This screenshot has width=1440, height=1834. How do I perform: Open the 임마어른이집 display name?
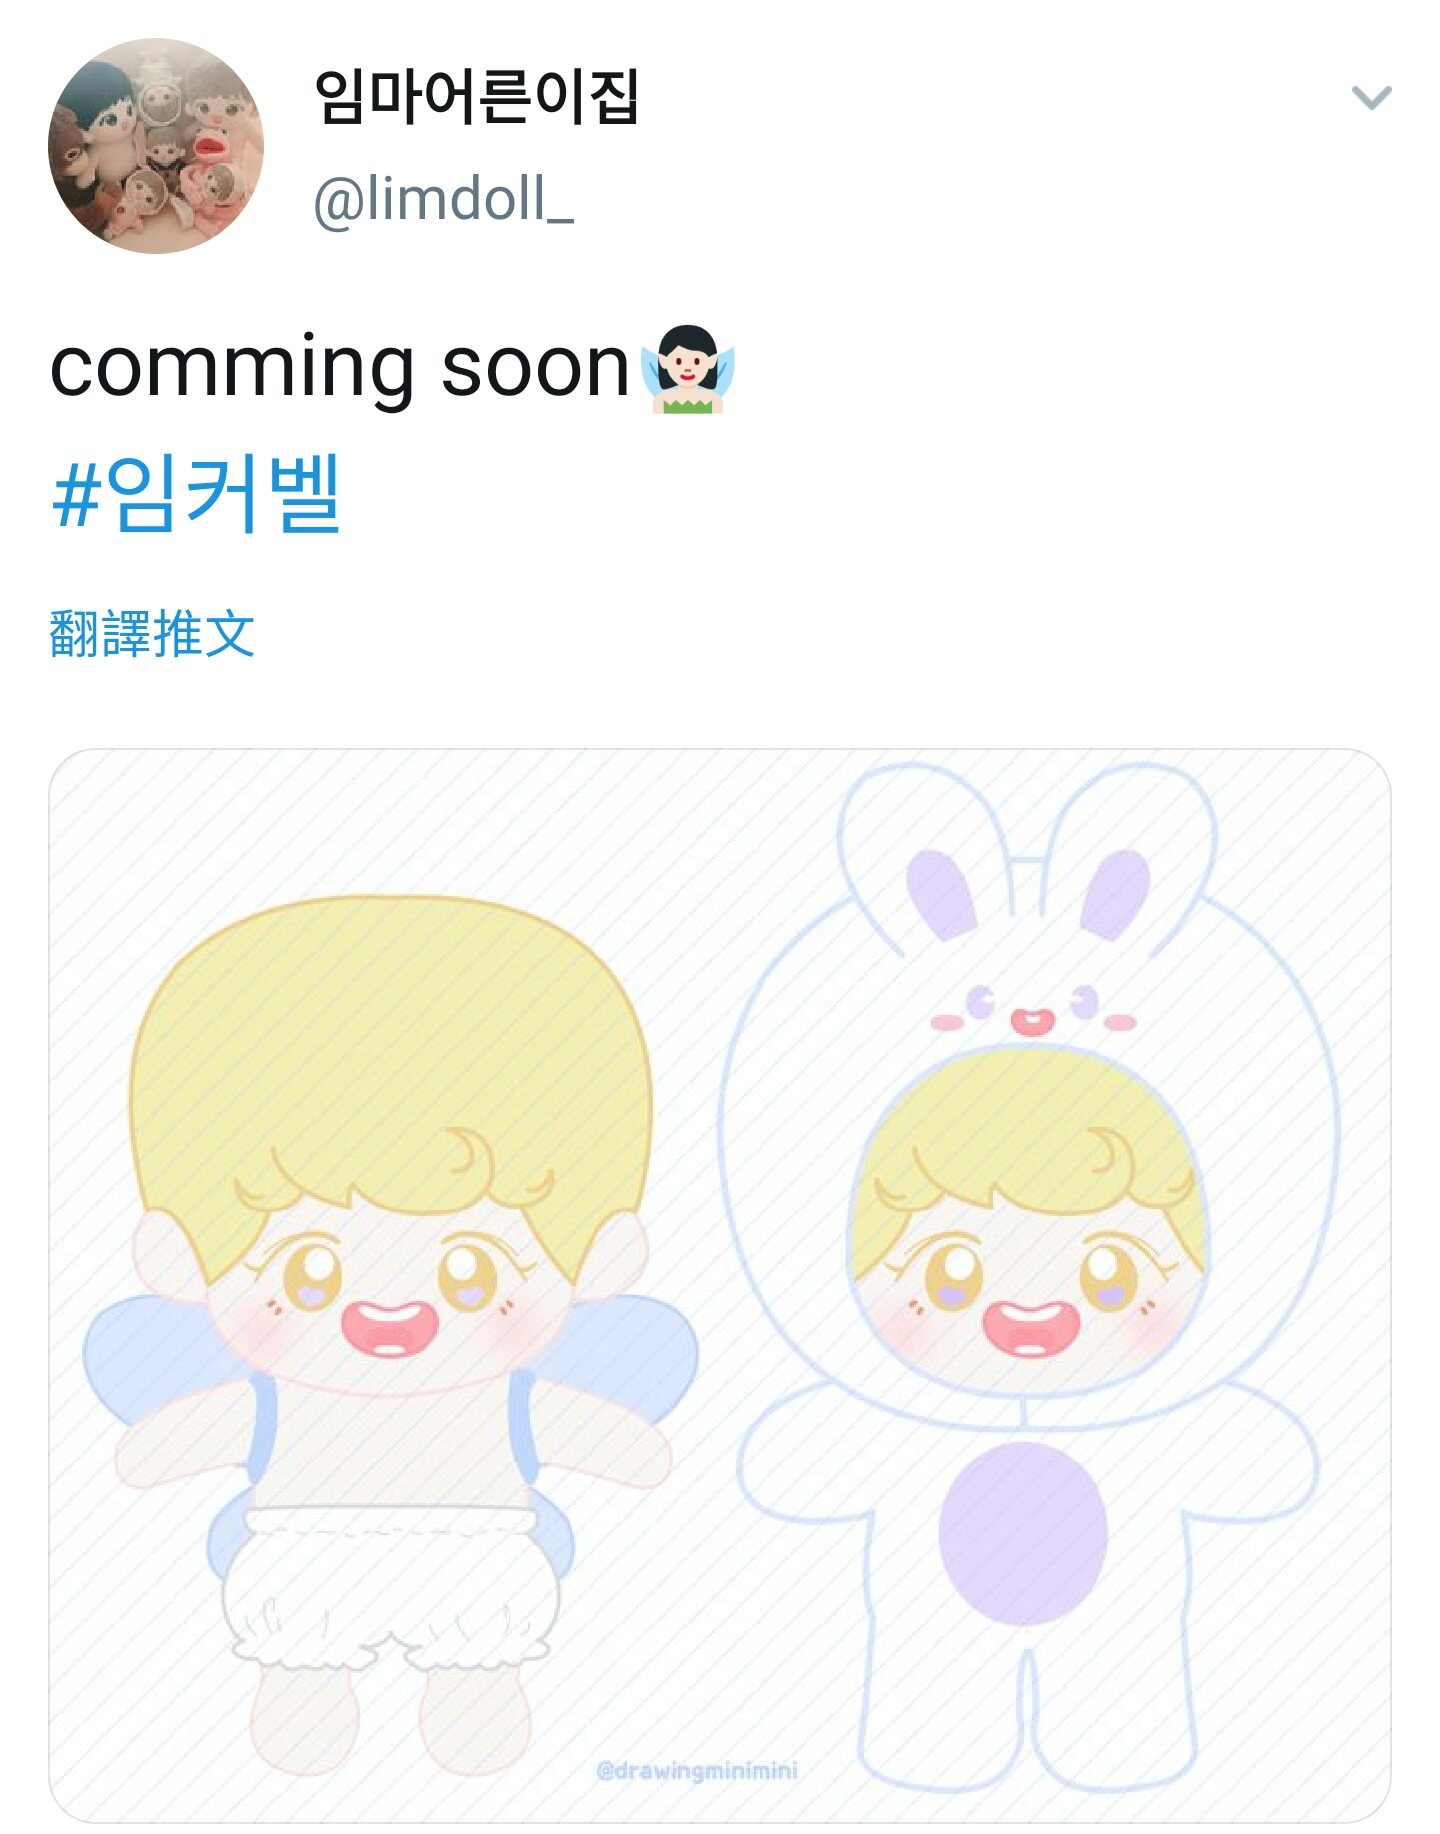476,97
